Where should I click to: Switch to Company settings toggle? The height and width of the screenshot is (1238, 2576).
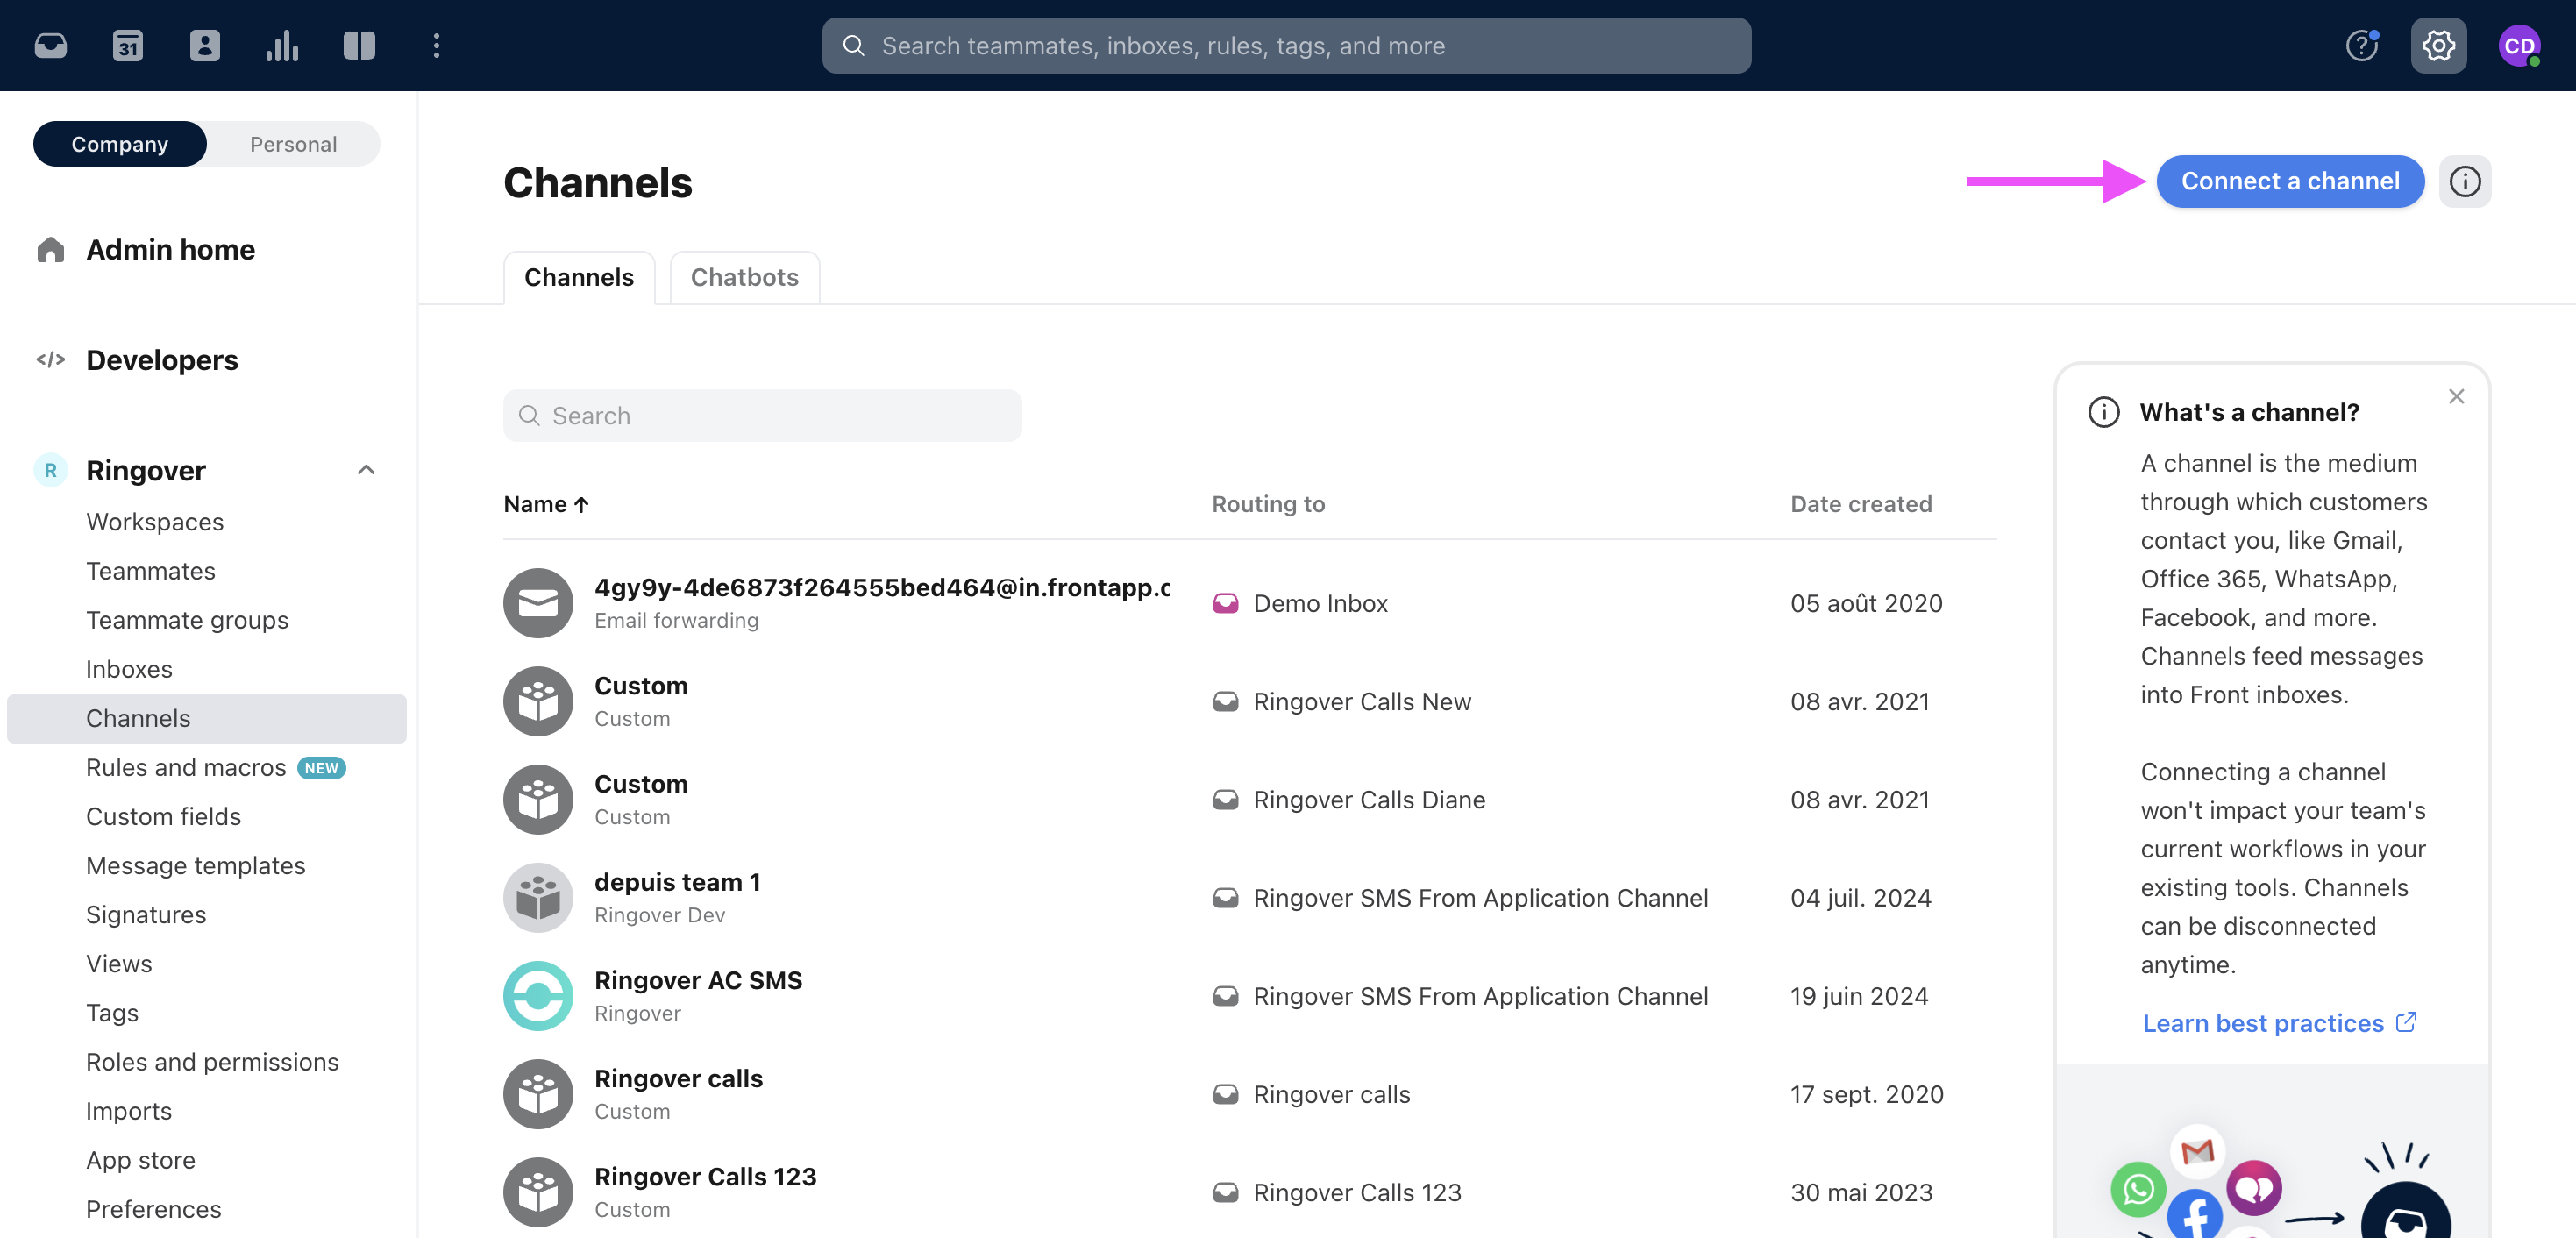(x=120, y=144)
